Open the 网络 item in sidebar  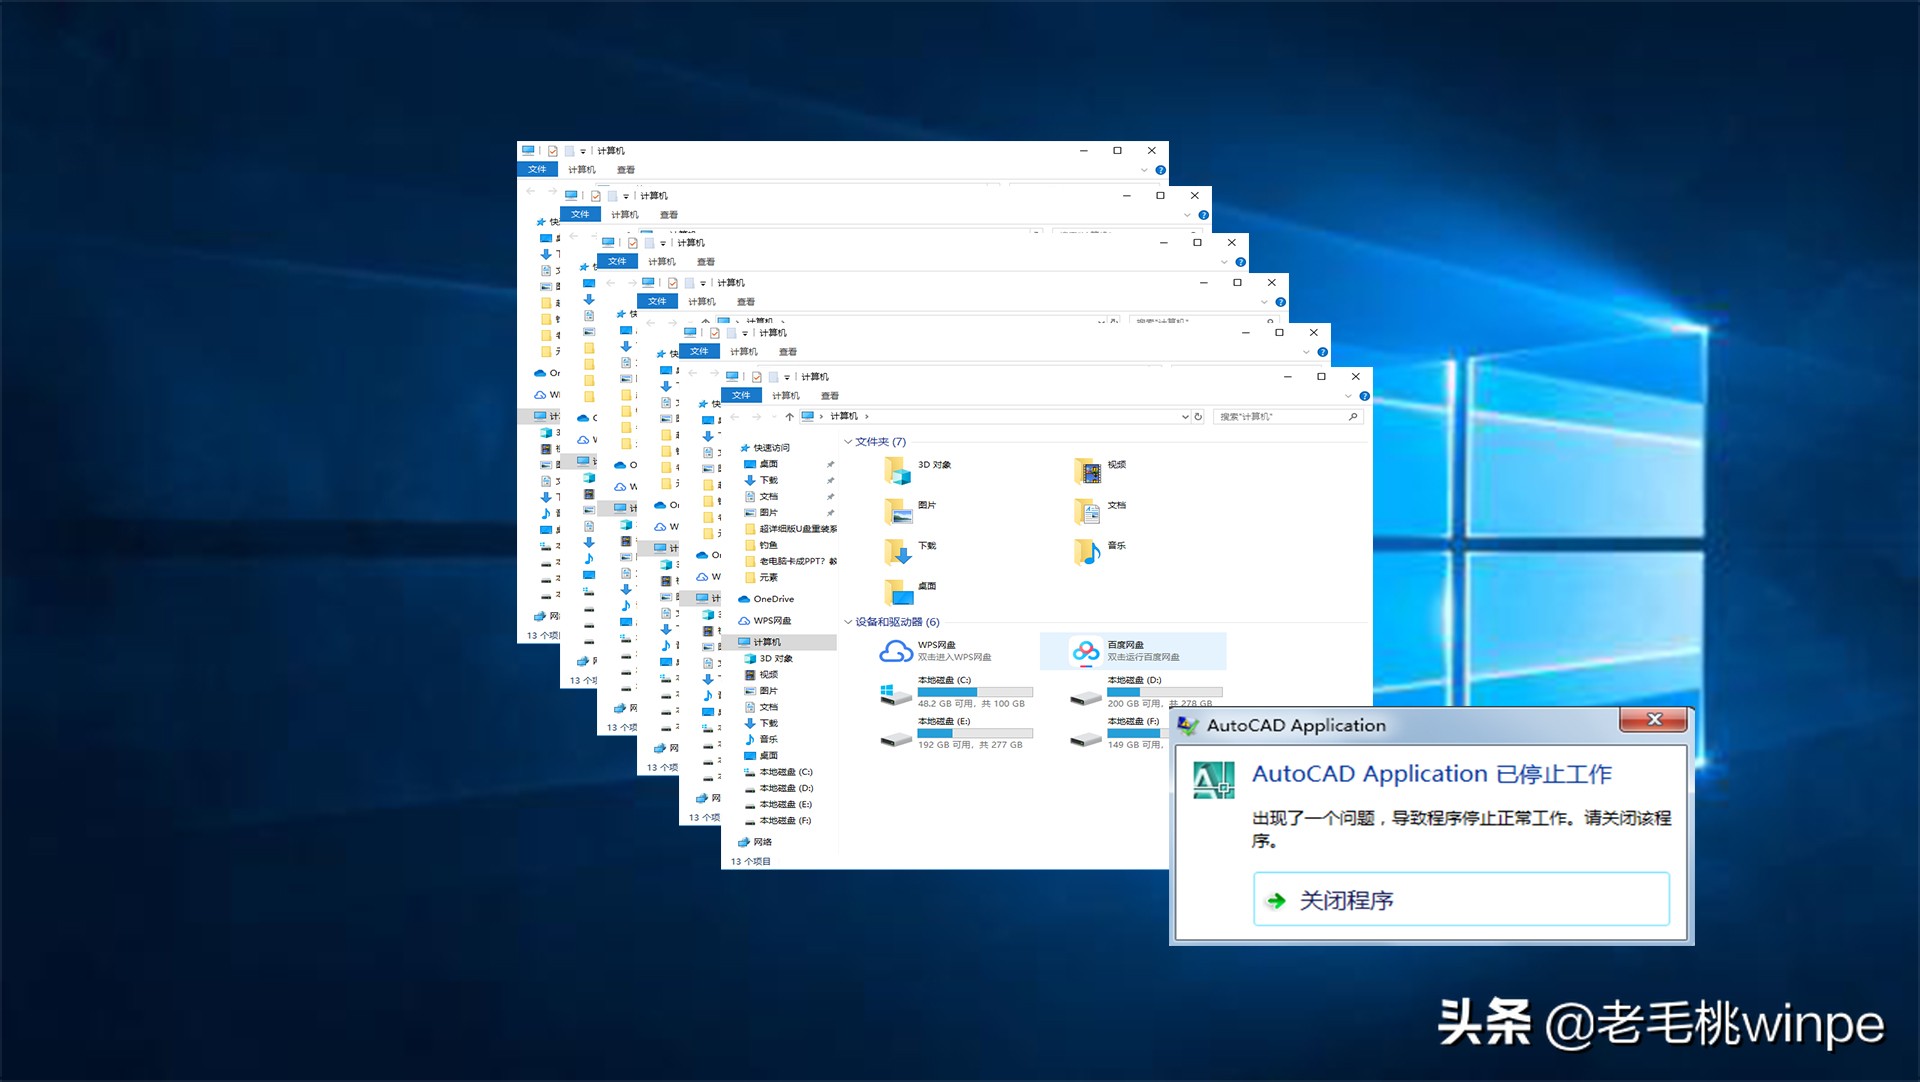760,842
